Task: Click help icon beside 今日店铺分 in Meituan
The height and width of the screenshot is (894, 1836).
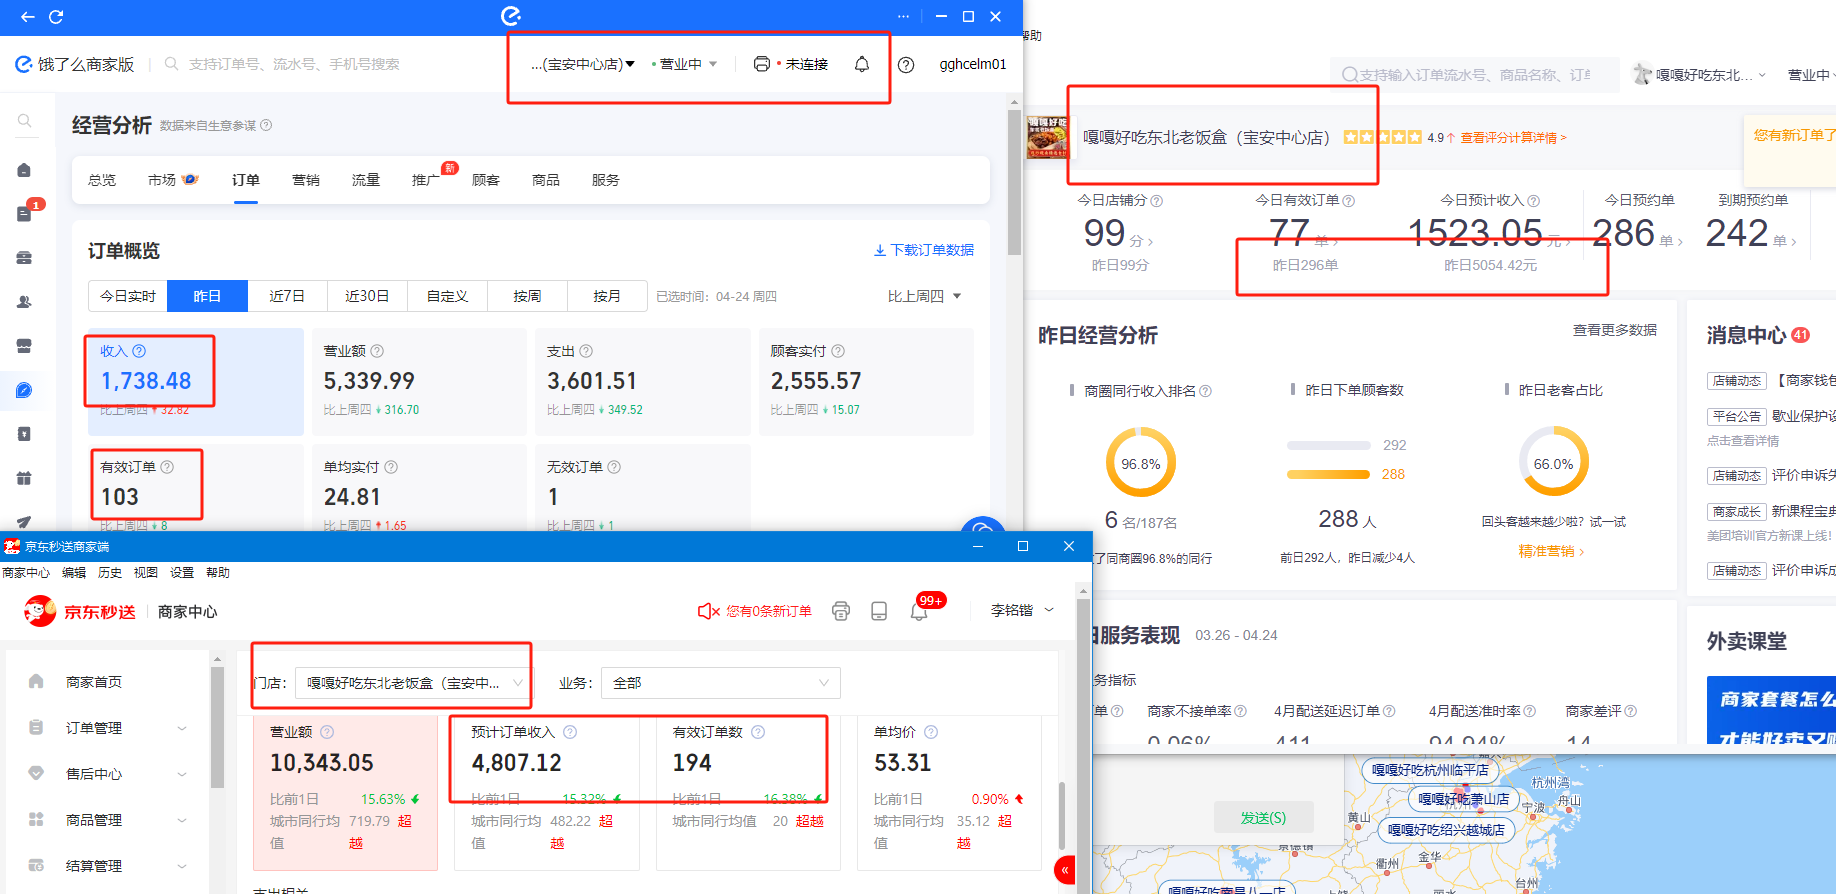Action: coord(1157,201)
